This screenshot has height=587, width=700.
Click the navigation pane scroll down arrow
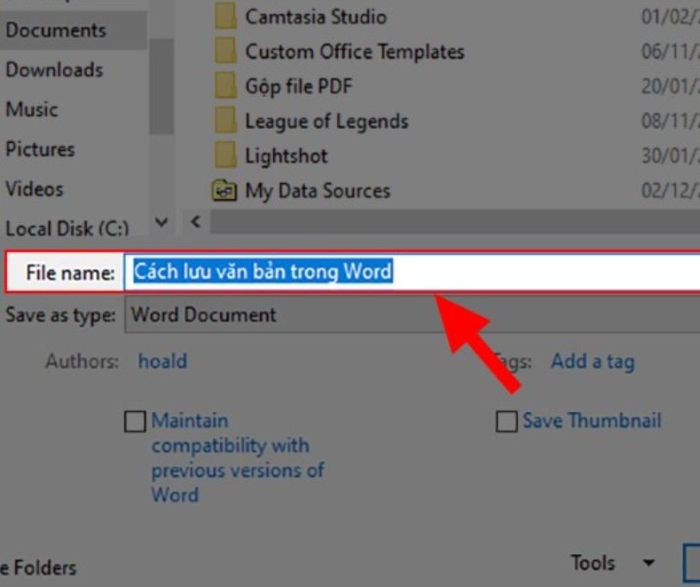[161, 222]
